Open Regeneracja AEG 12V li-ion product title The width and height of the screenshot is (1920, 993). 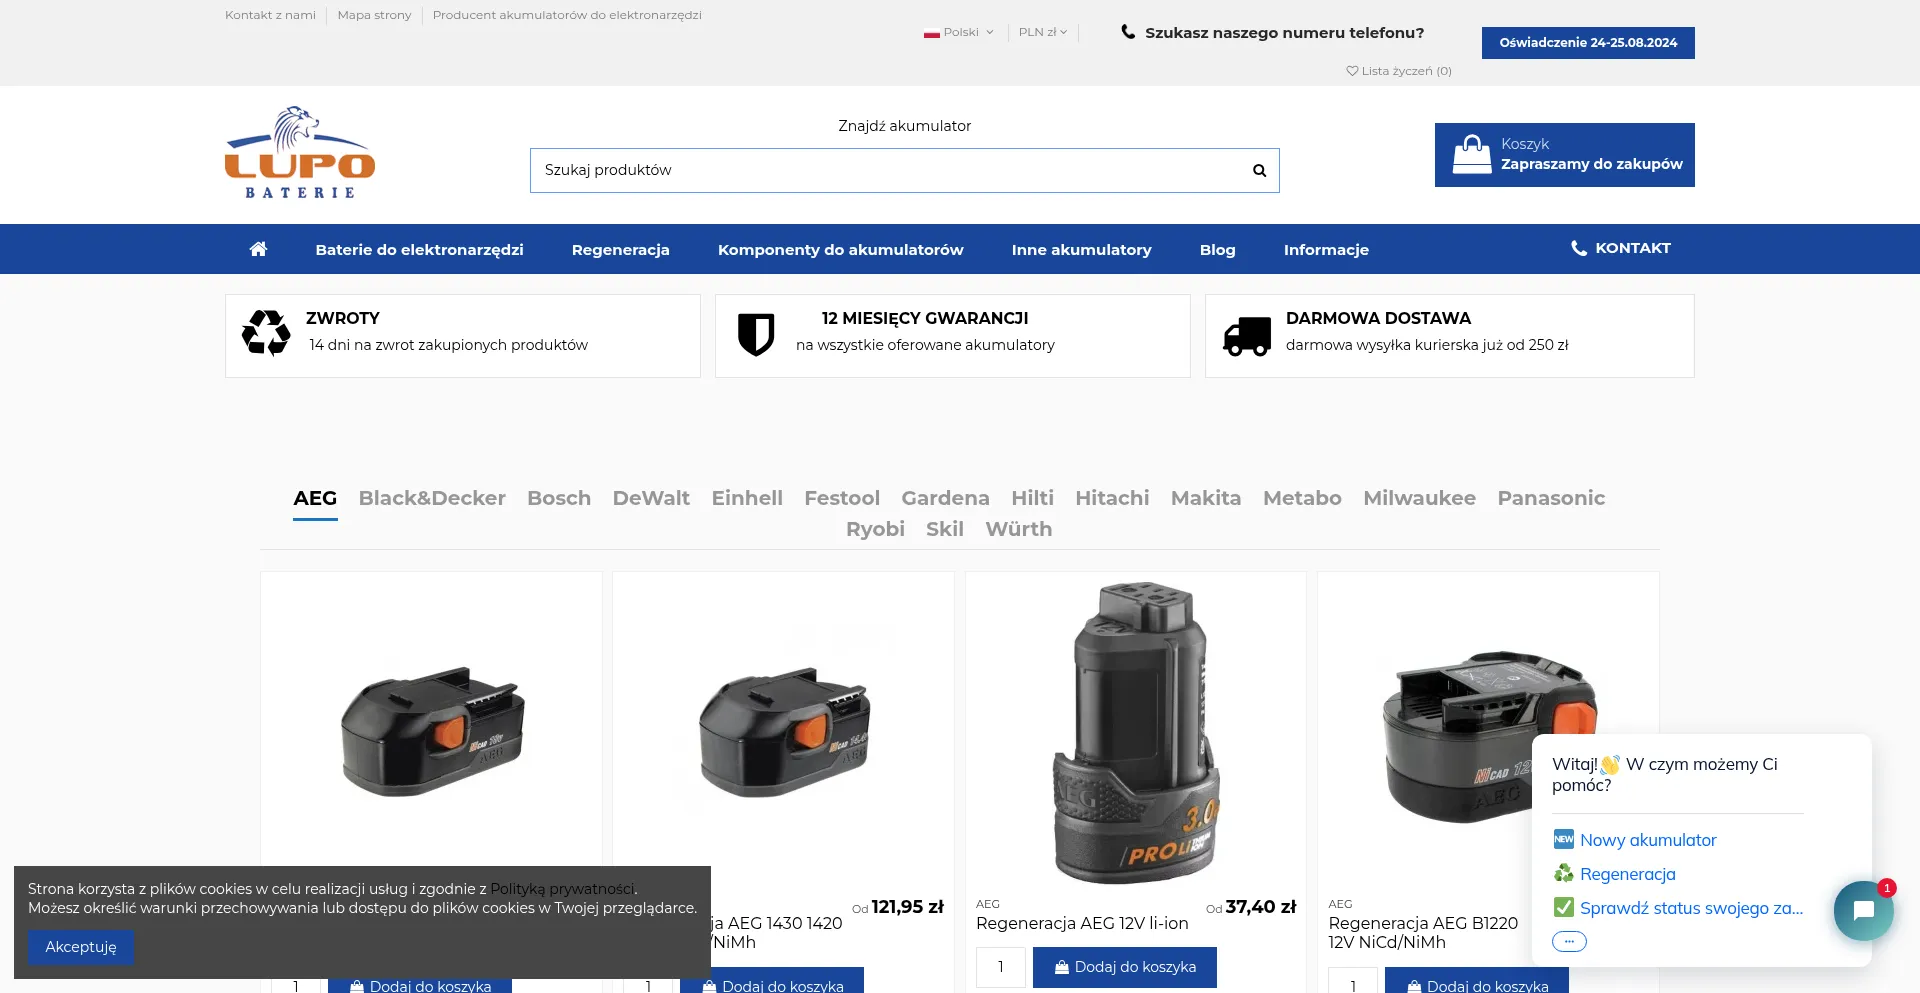point(1082,924)
